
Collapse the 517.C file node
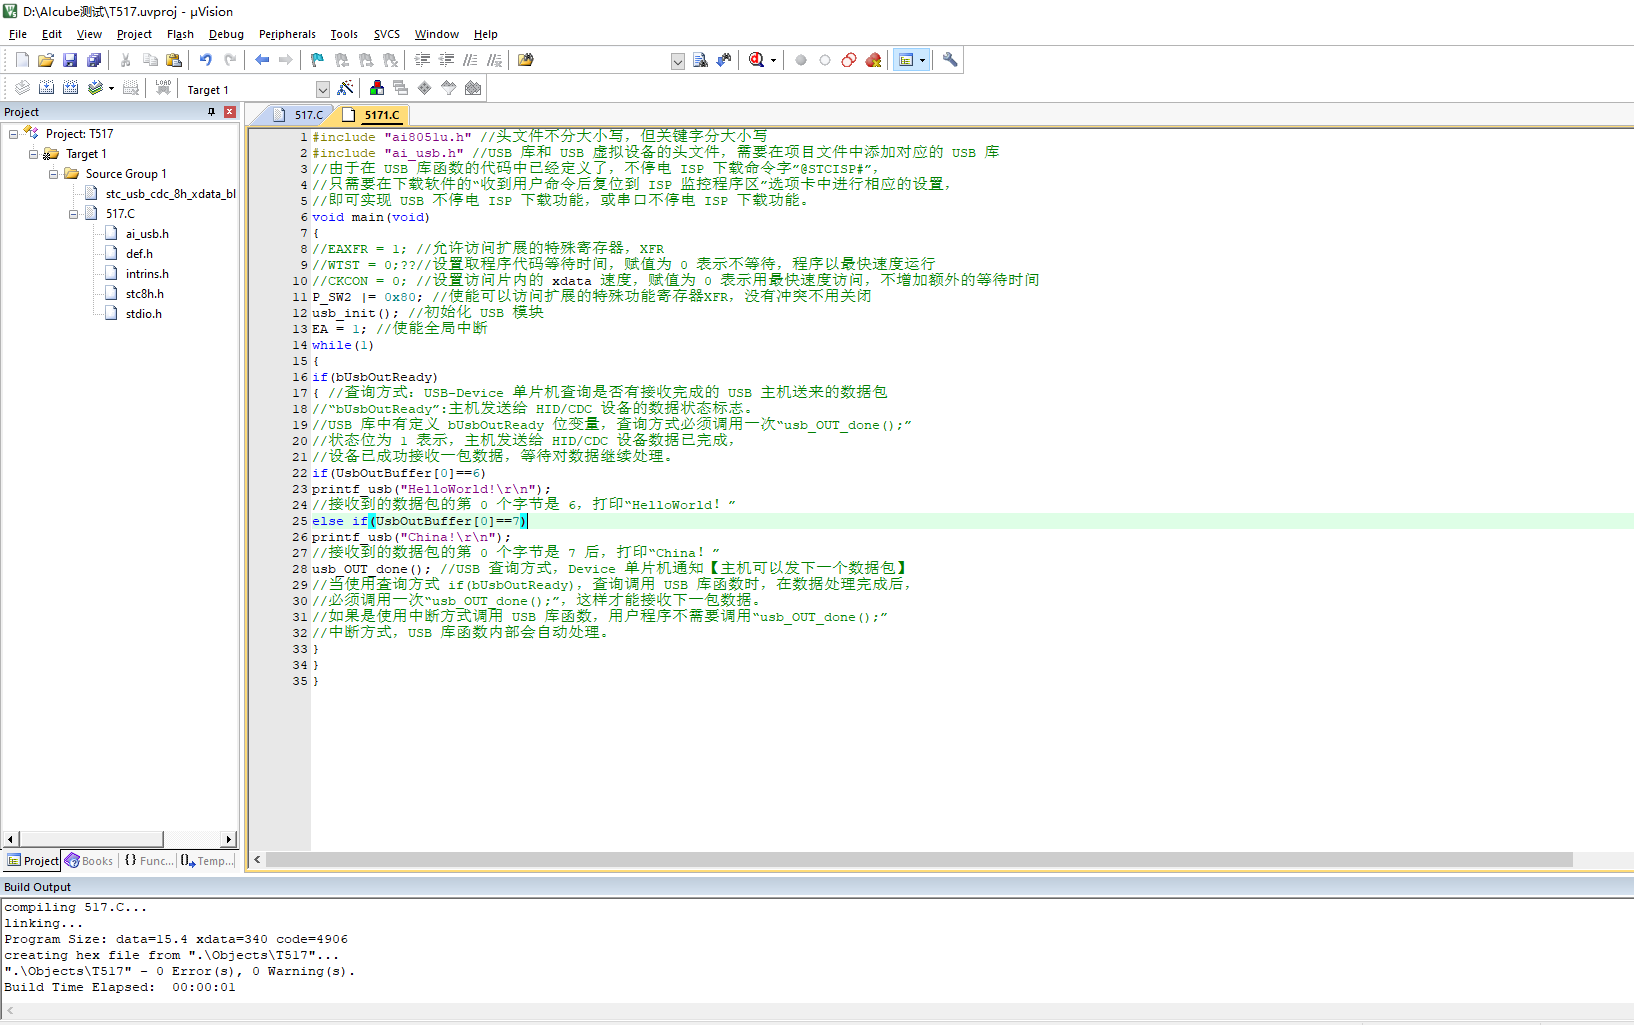[73, 214]
